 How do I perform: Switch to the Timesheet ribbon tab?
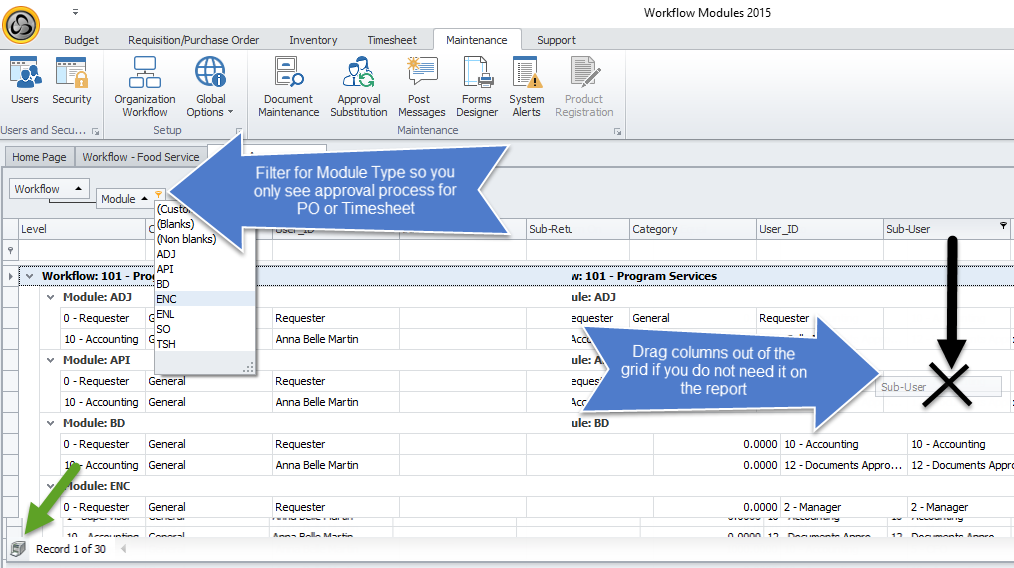392,40
